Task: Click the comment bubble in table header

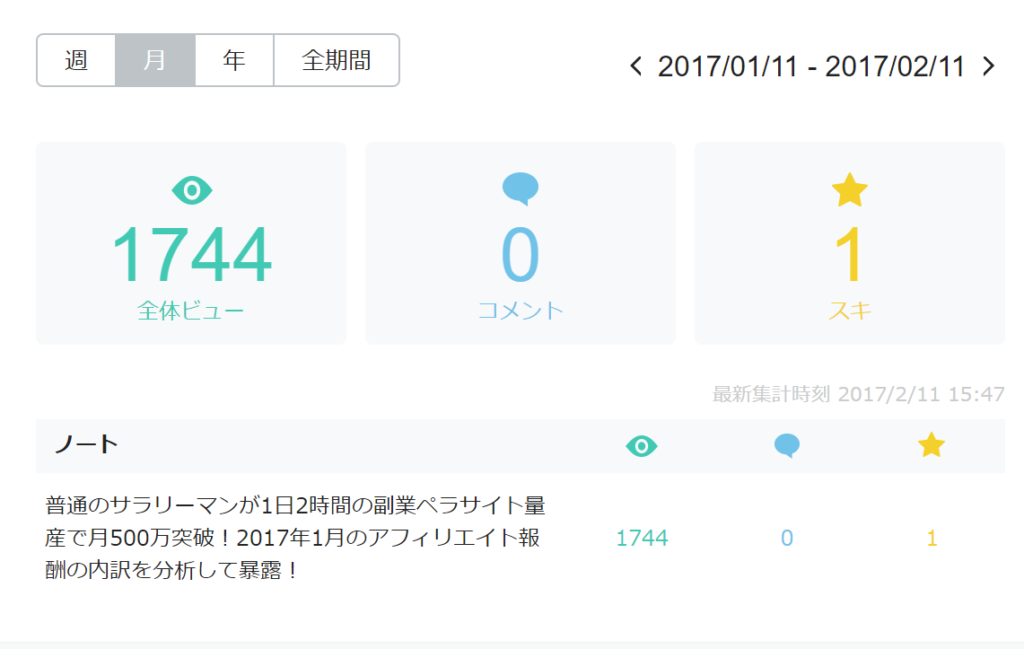Action: point(787,446)
